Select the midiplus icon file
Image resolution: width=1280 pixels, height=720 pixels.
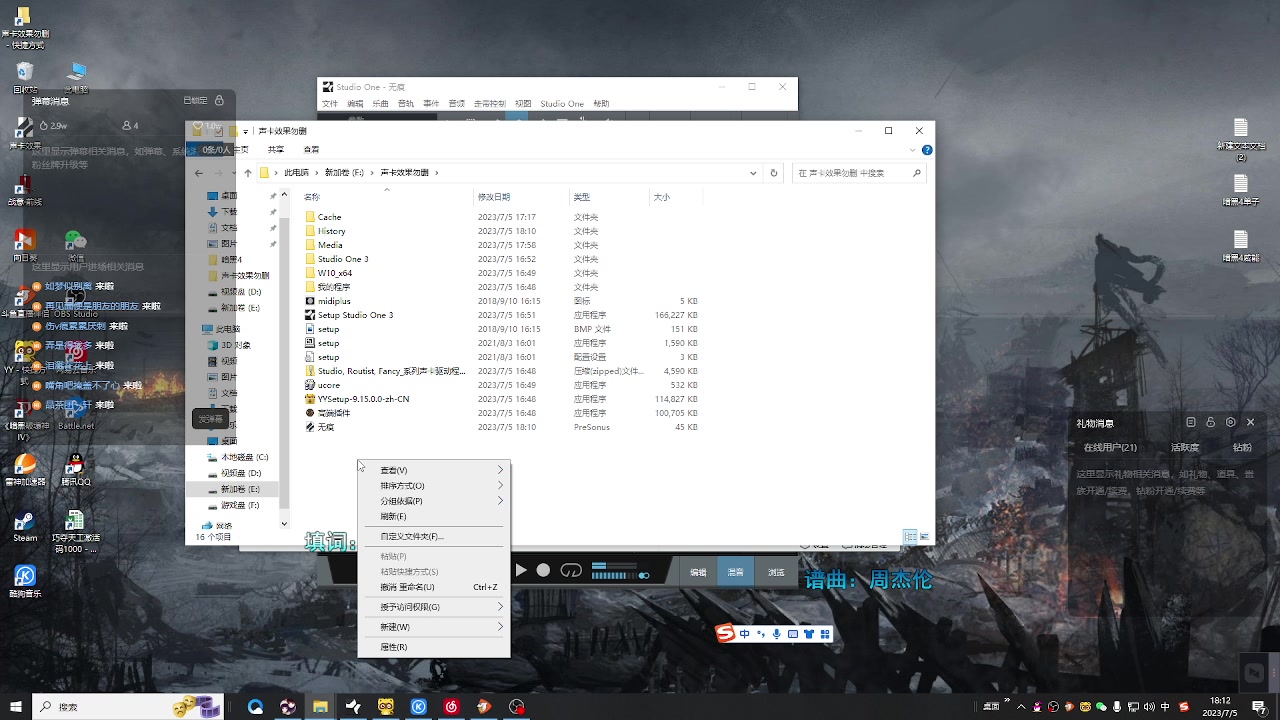pos(310,301)
